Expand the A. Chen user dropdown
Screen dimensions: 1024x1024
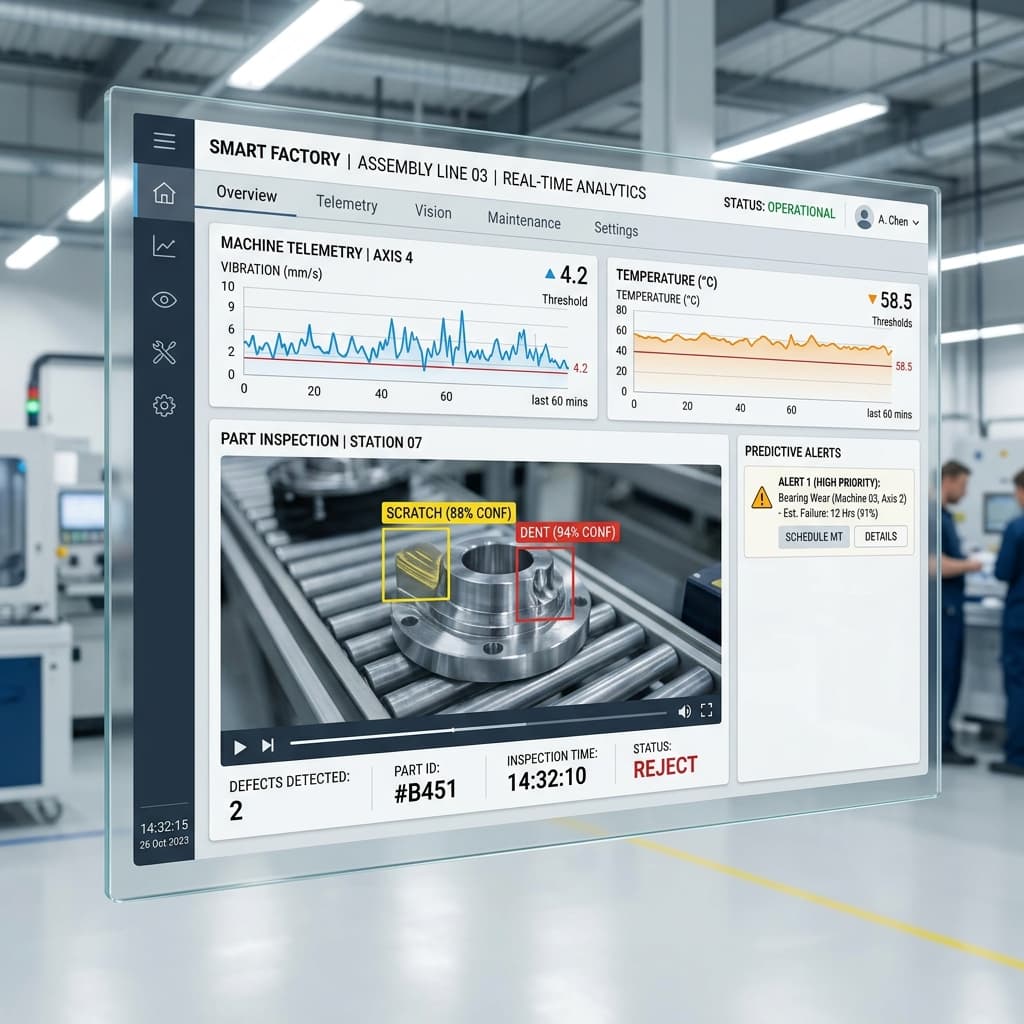pos(899,221)
